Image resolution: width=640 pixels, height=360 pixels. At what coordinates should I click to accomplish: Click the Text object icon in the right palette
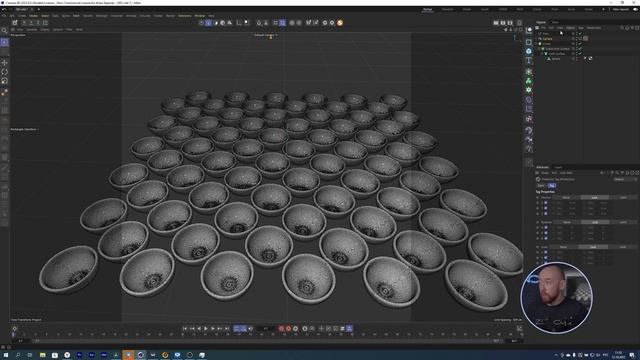click(x=529, y=61)
